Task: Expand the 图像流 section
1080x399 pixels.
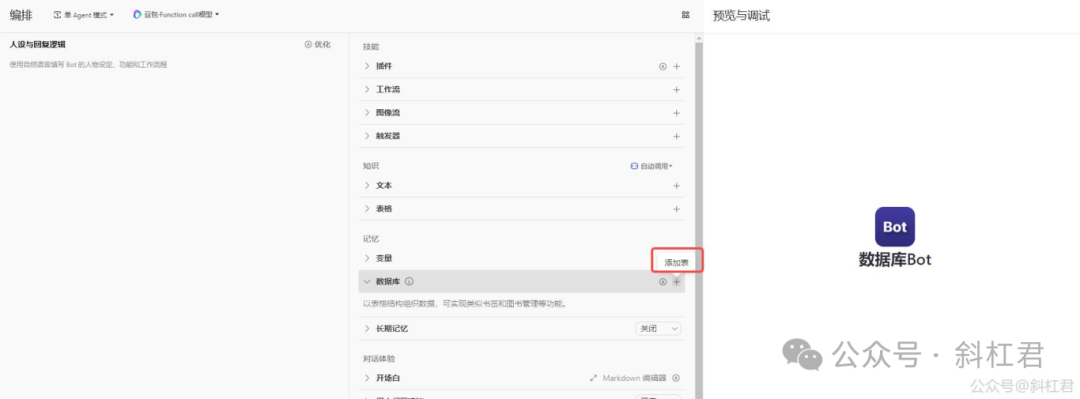Action: click(x=367, y=113)
